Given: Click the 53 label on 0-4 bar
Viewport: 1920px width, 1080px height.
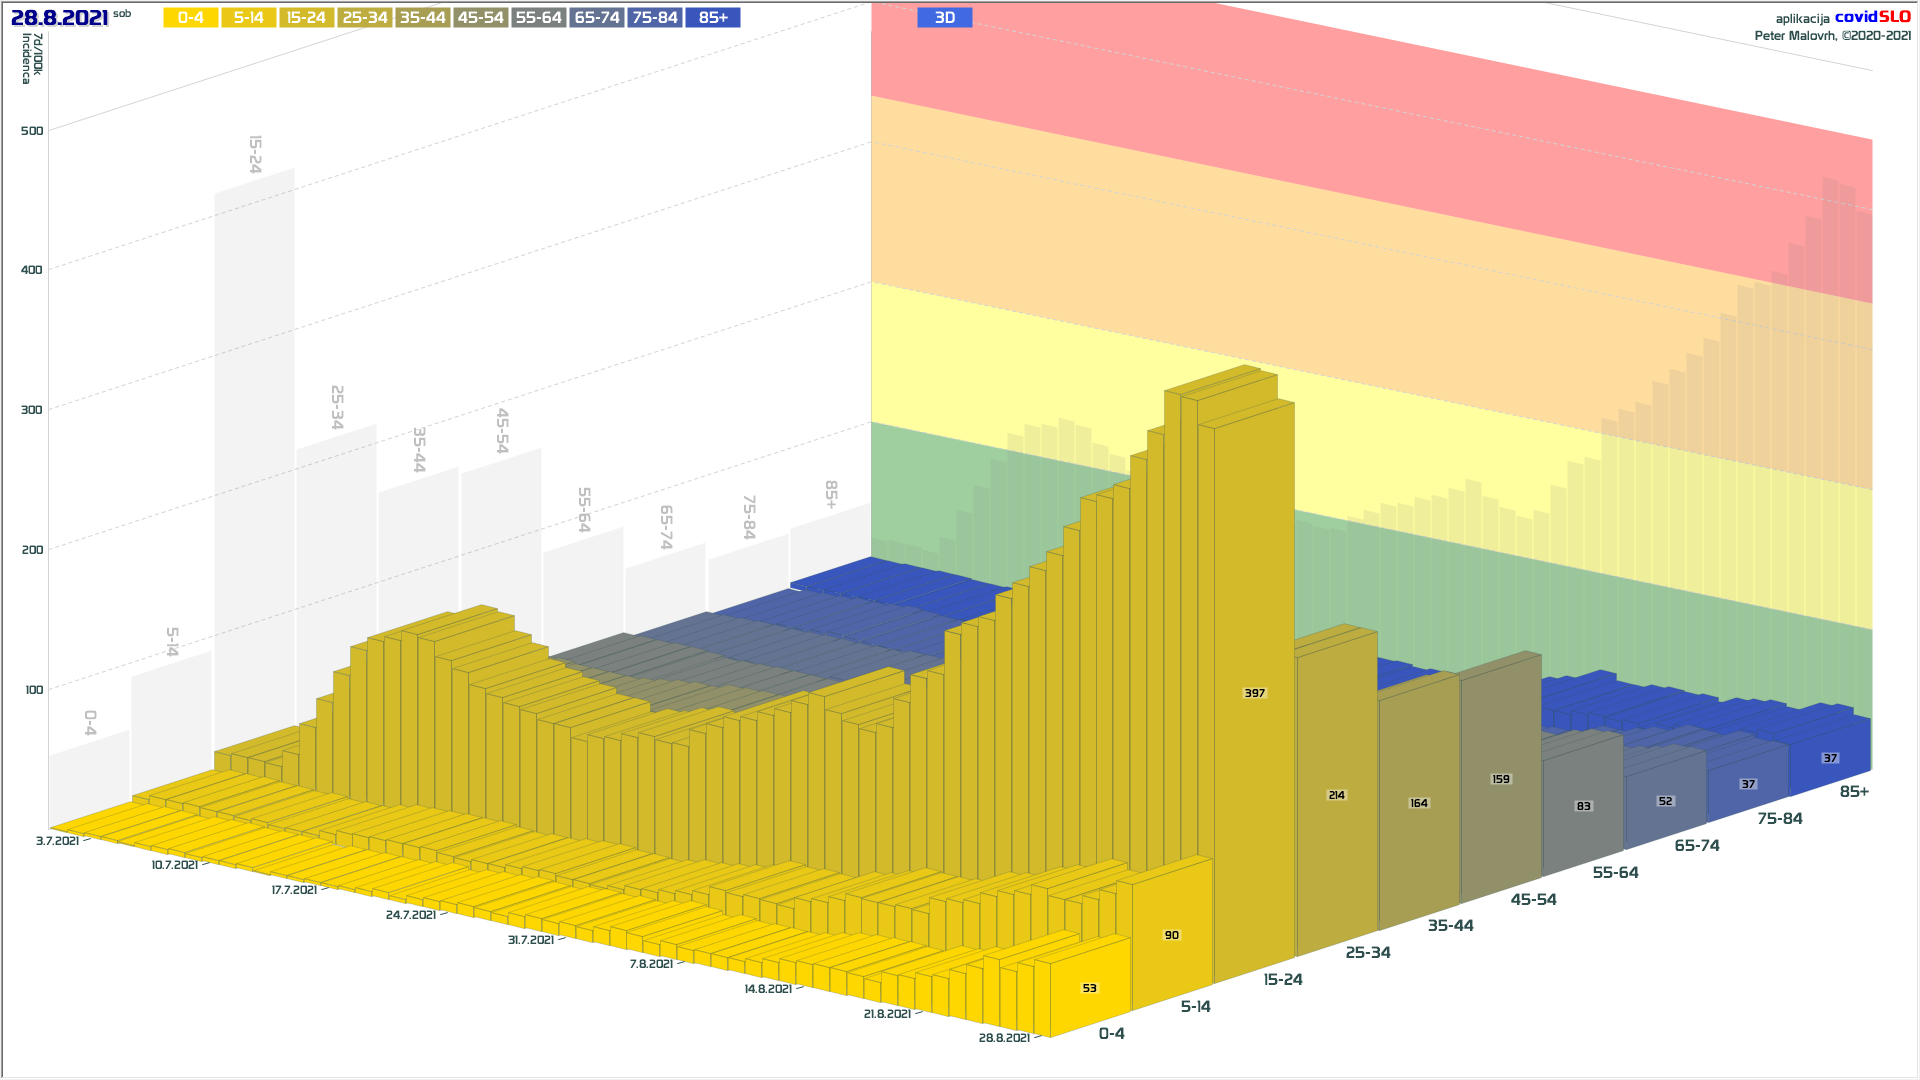Looking at the screenshot, I should point(1089,988).
